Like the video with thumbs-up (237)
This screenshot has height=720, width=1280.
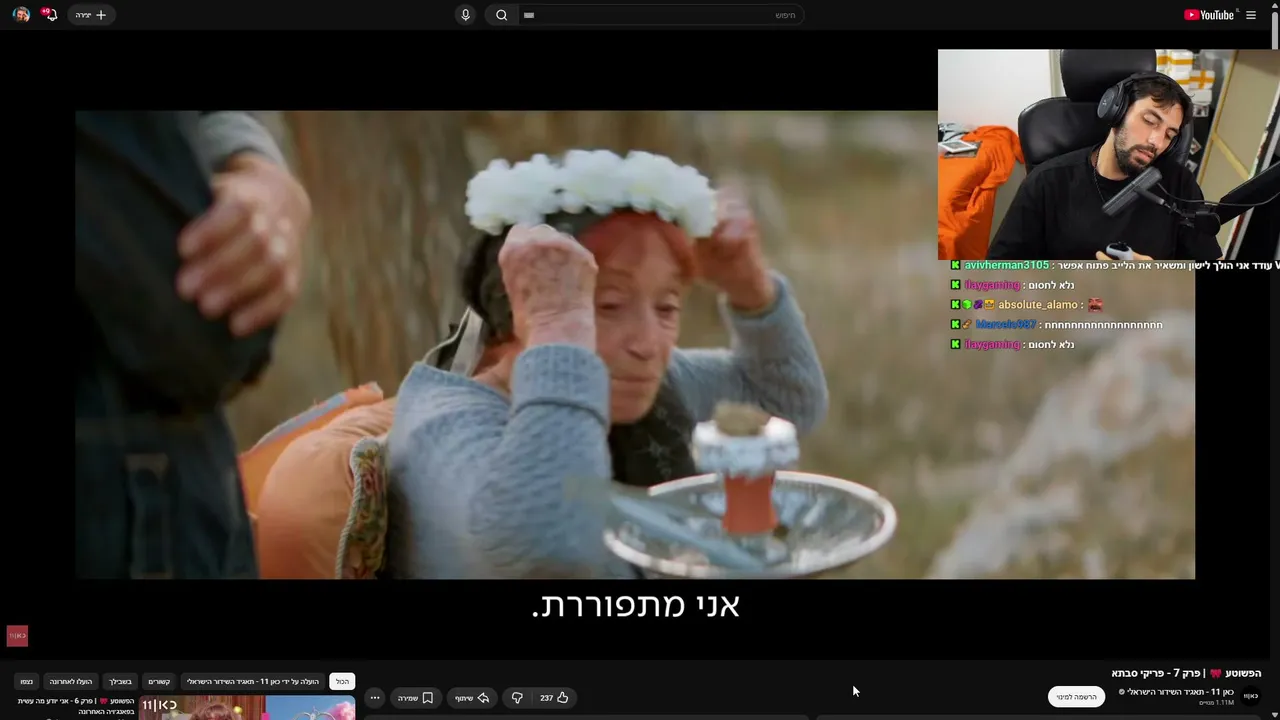[554, 698]
